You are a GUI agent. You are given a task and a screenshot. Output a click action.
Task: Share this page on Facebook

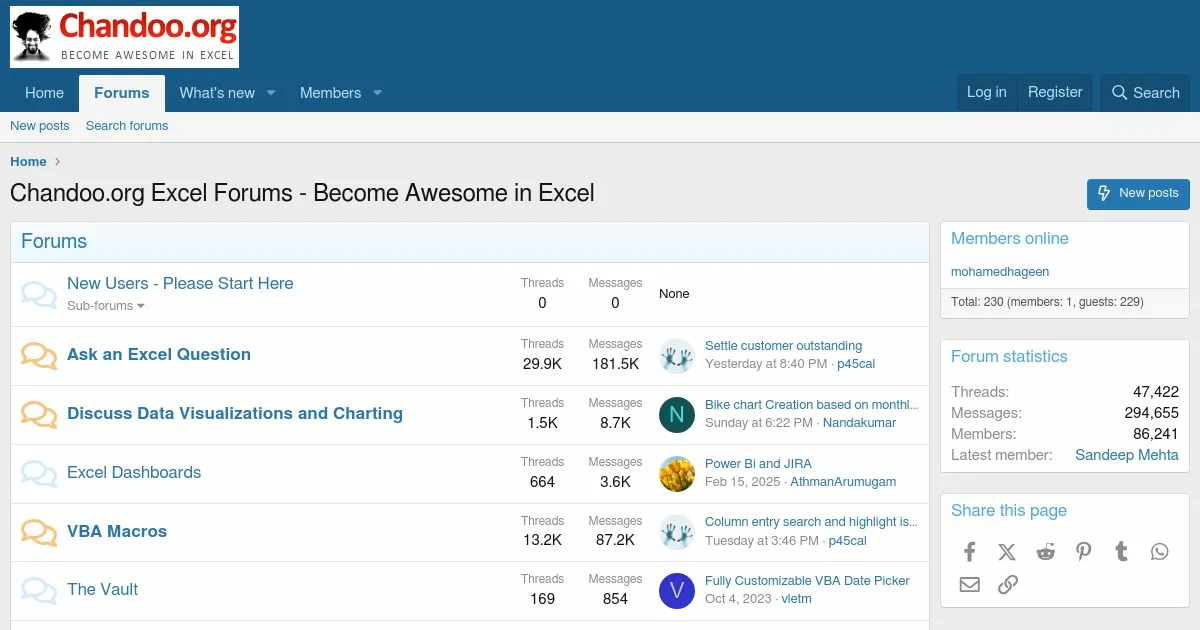pos(969,552)
